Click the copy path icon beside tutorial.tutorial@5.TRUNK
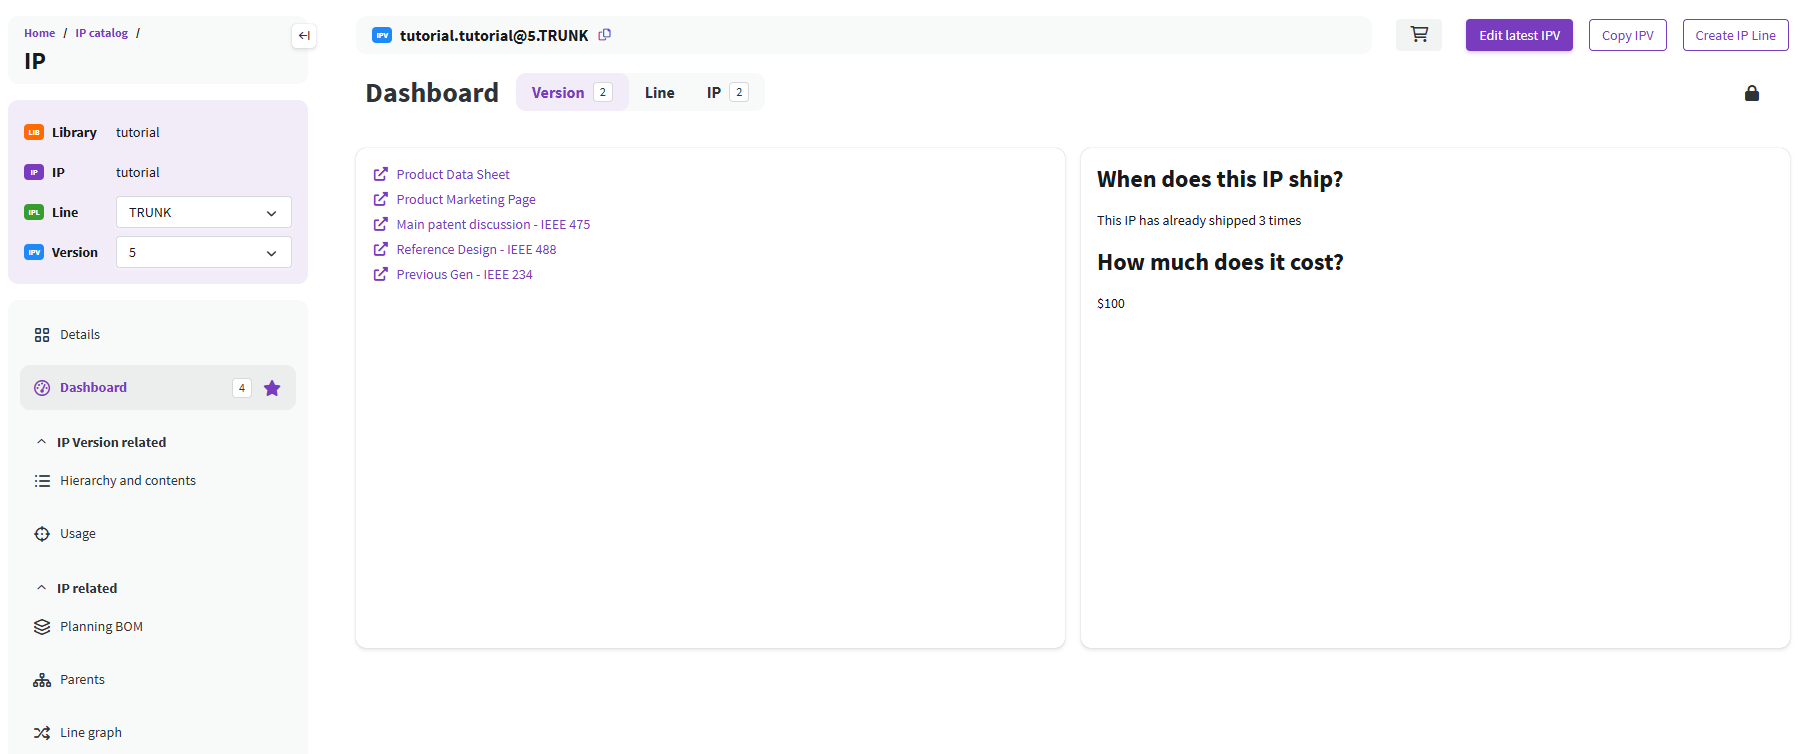 click(605, 35)
